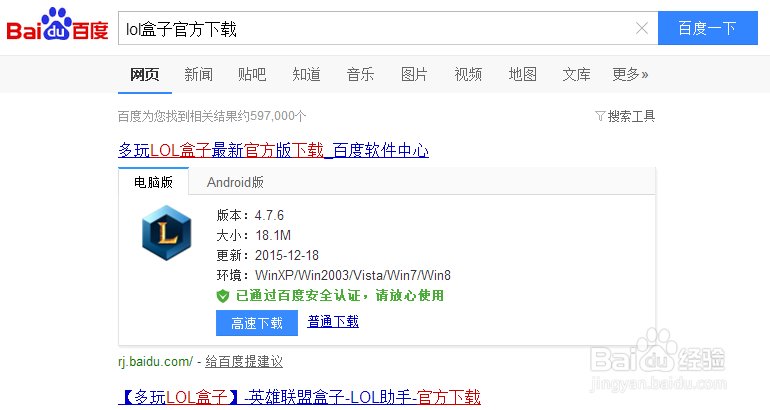Select the 网页 tab

pos(144,75)
